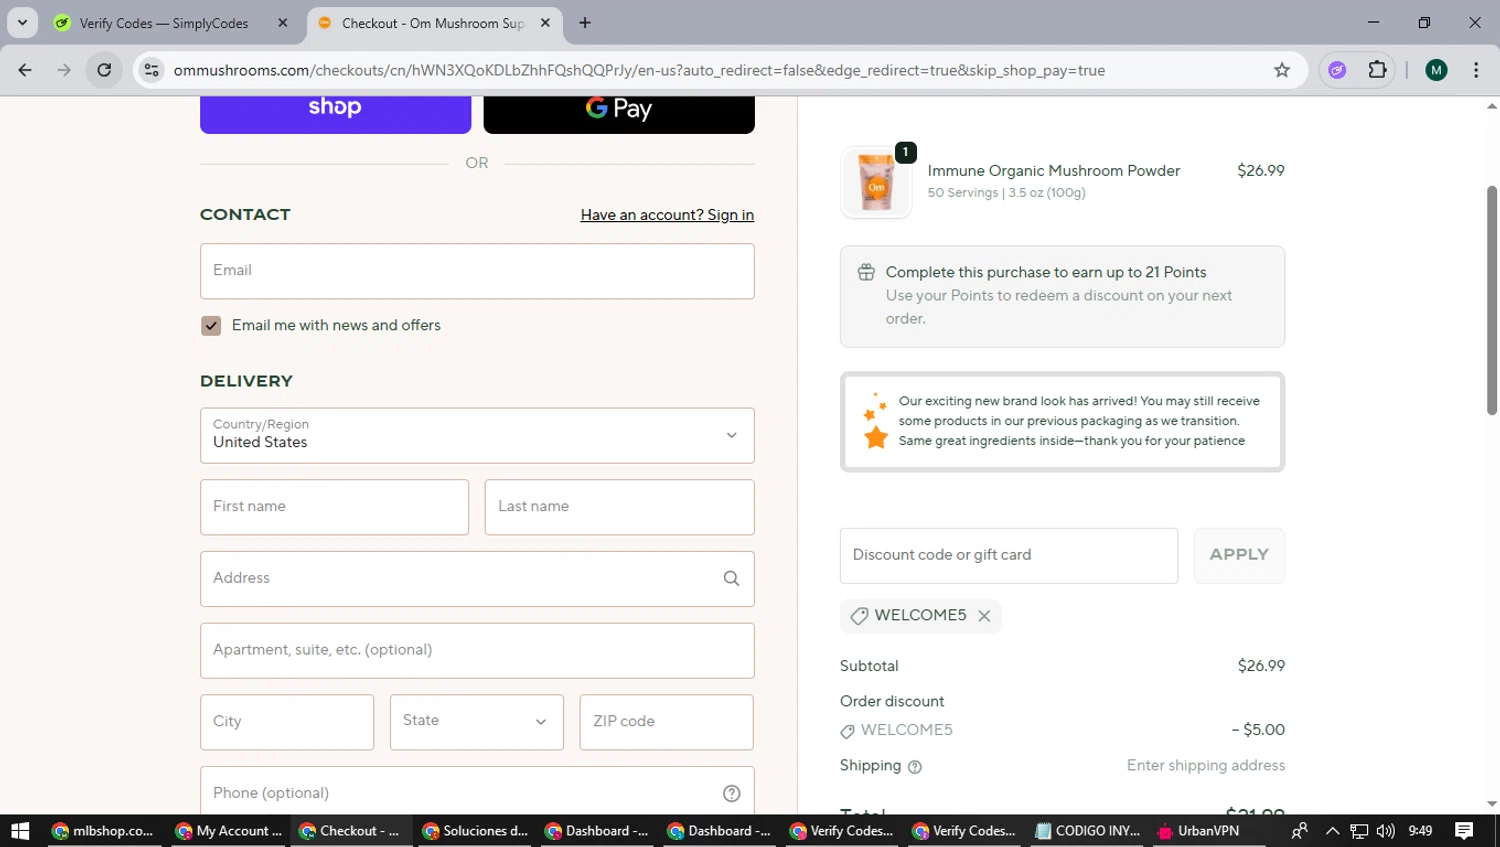
Task: Open the State dropdown
Action: tap(477, 722)
